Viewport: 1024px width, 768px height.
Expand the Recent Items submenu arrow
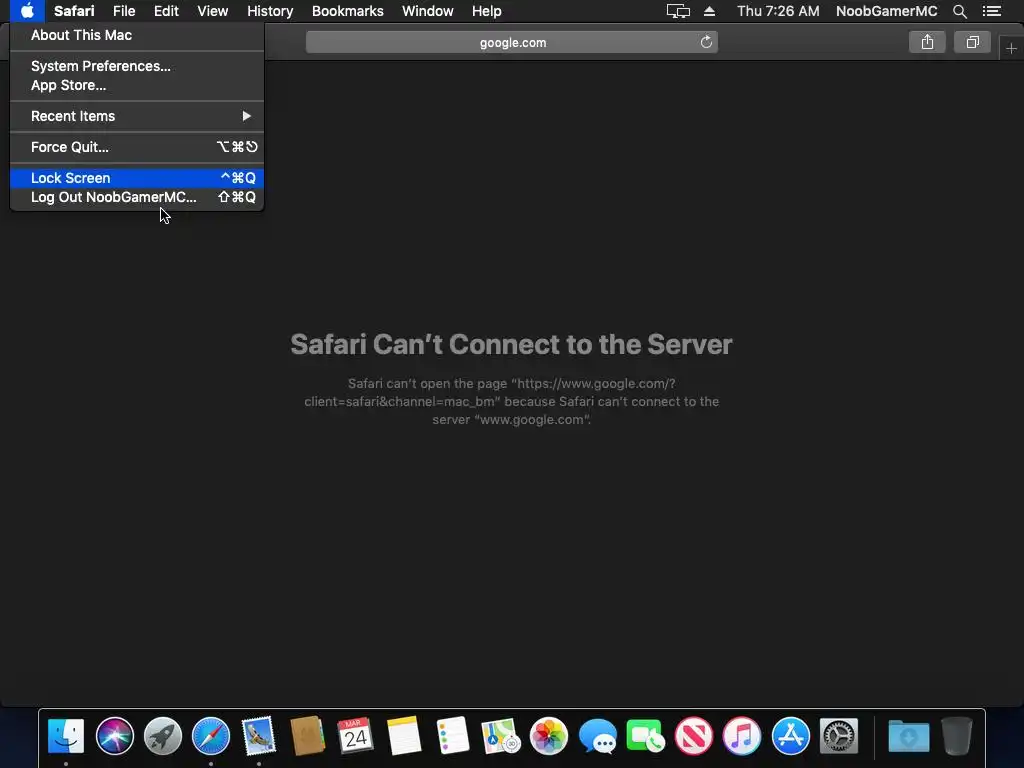246,116
